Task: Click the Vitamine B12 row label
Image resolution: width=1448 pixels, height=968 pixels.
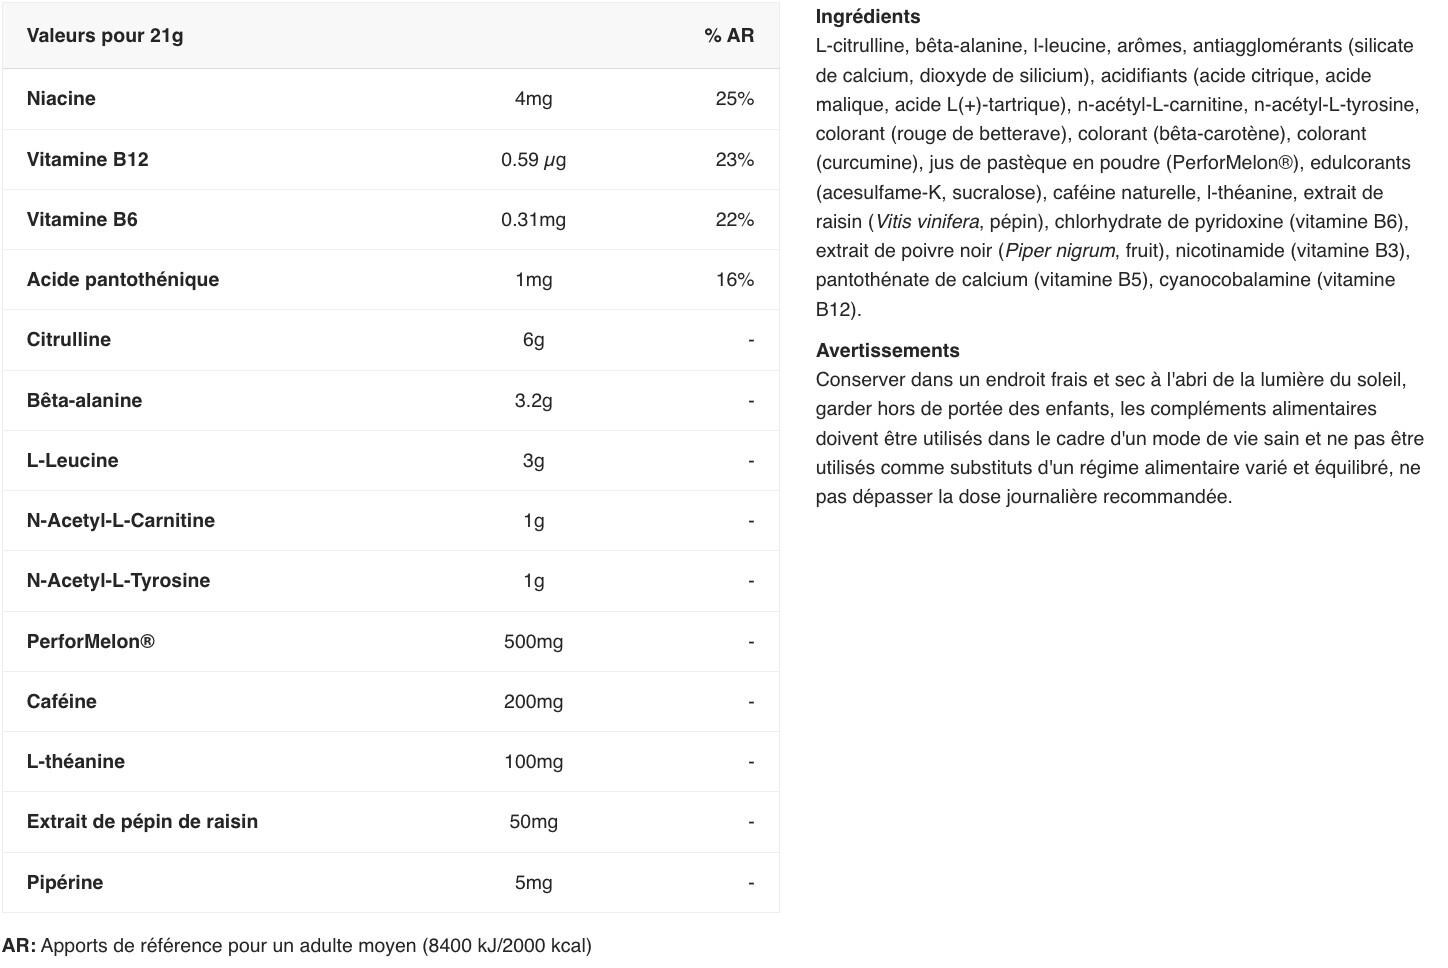Action: 87,160
